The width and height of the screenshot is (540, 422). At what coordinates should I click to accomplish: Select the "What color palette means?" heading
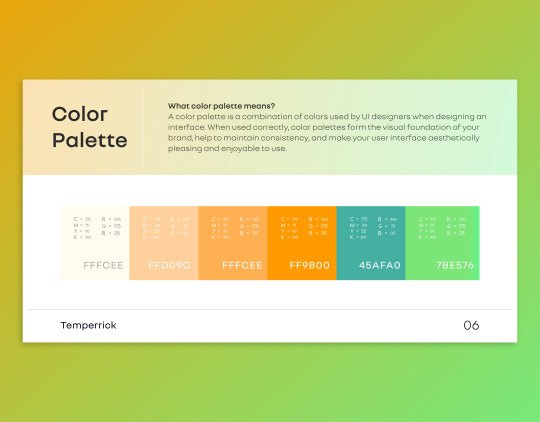tap(221, 106)
